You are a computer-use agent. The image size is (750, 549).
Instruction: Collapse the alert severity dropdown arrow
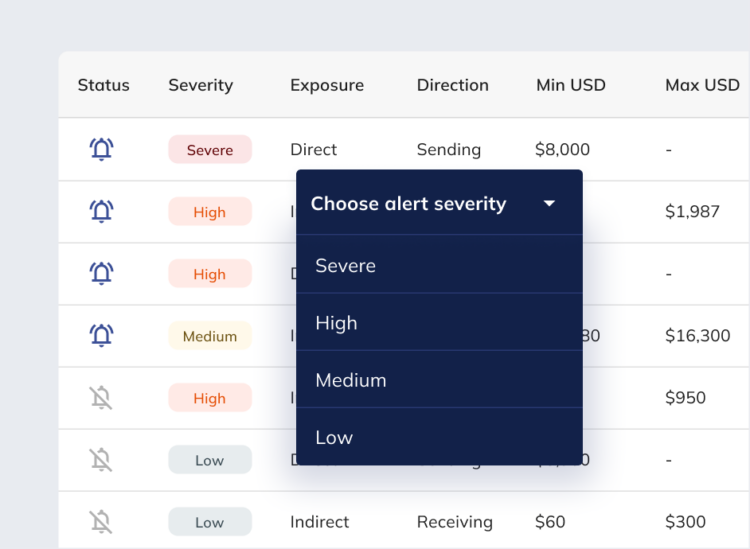point(549,204)
